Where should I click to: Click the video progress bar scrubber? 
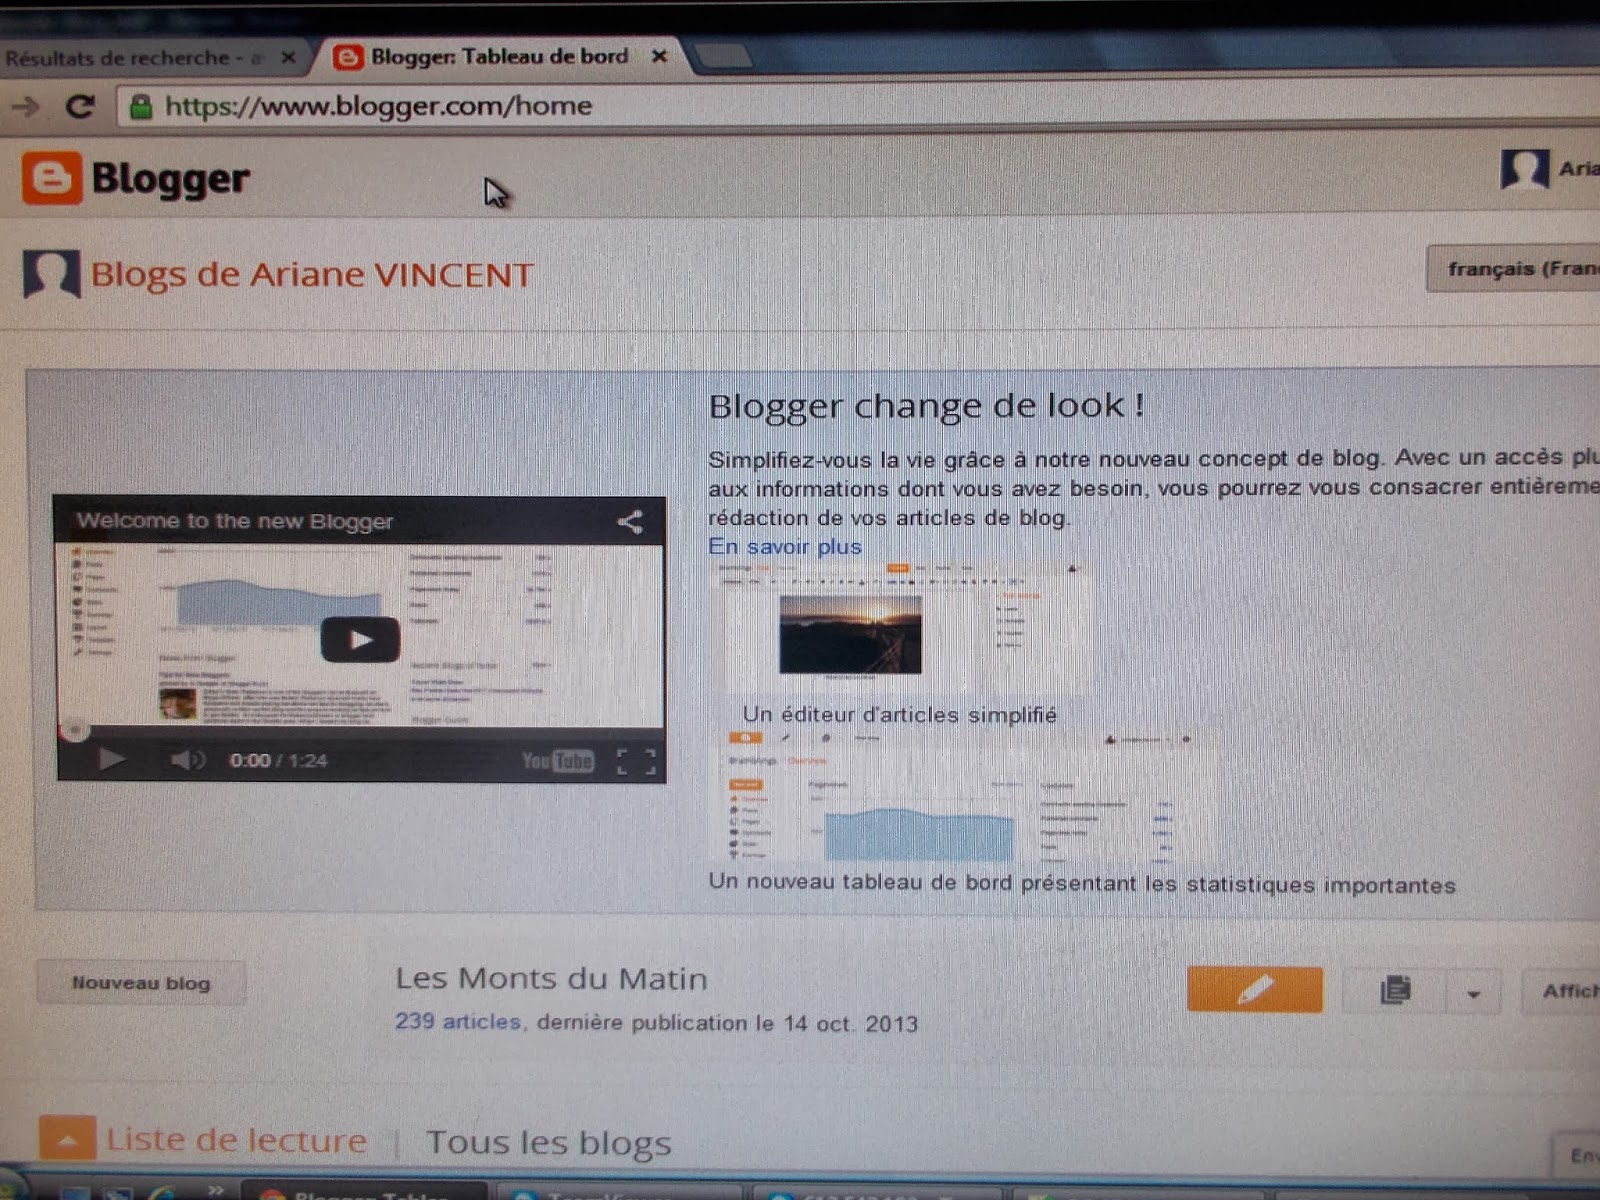click(75, 729)
